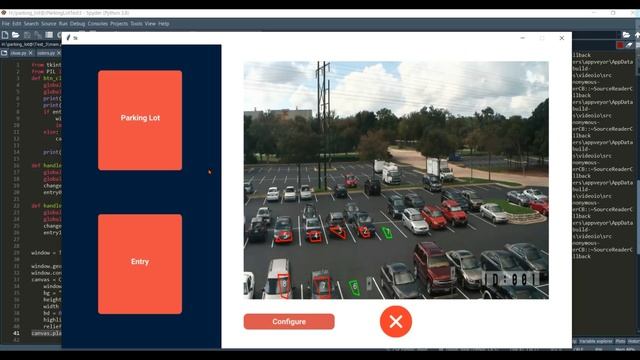This screenshot has width=640, height=360.
Task: Open the Tools menu in Spyder
Action: (136, 24)
